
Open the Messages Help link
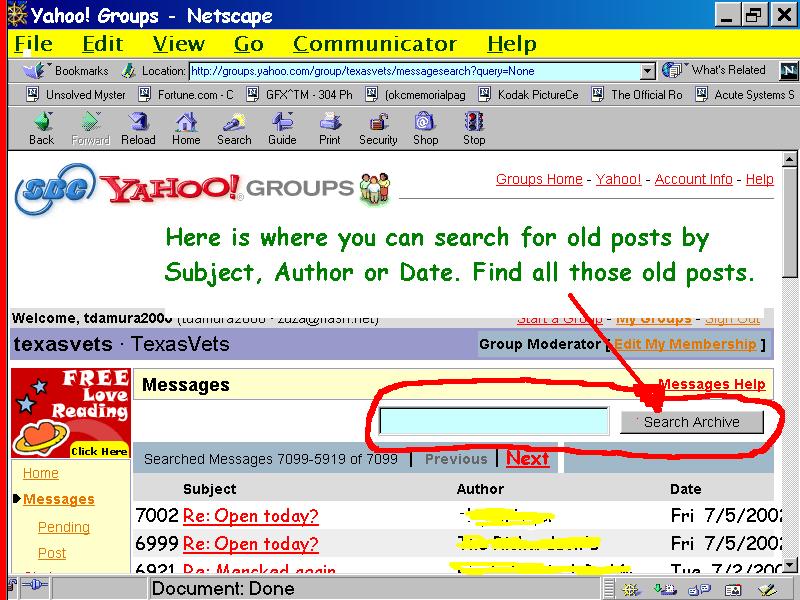pos(712,384)
